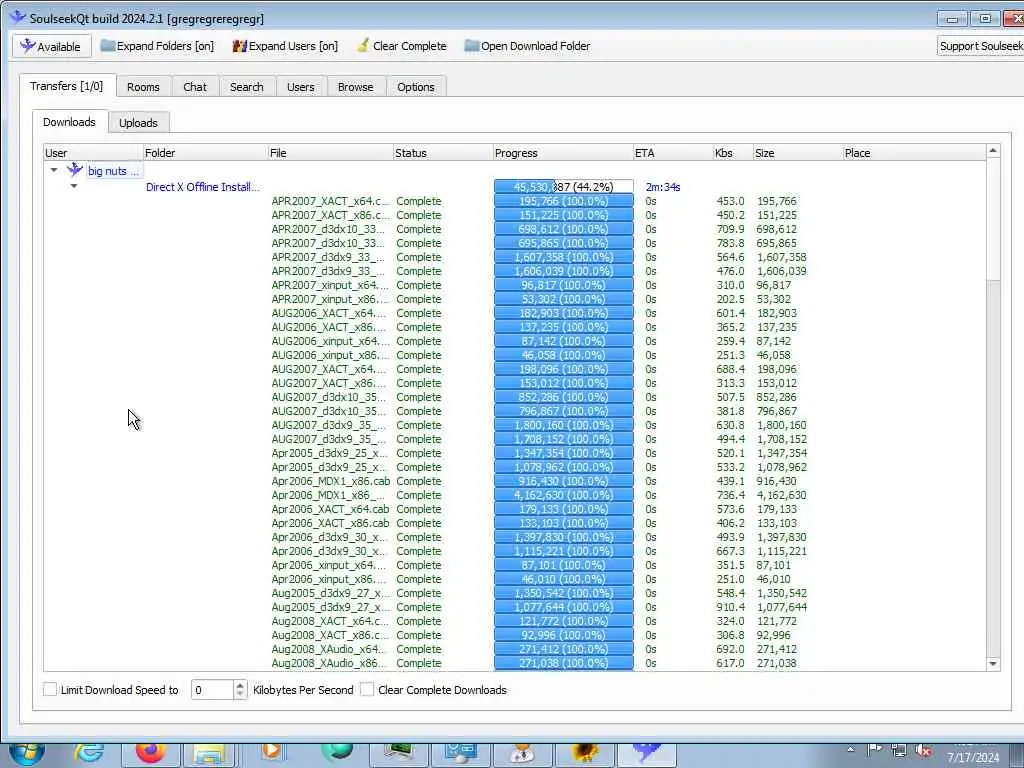Click the 44.2% folder progress bar

[564, 187]
